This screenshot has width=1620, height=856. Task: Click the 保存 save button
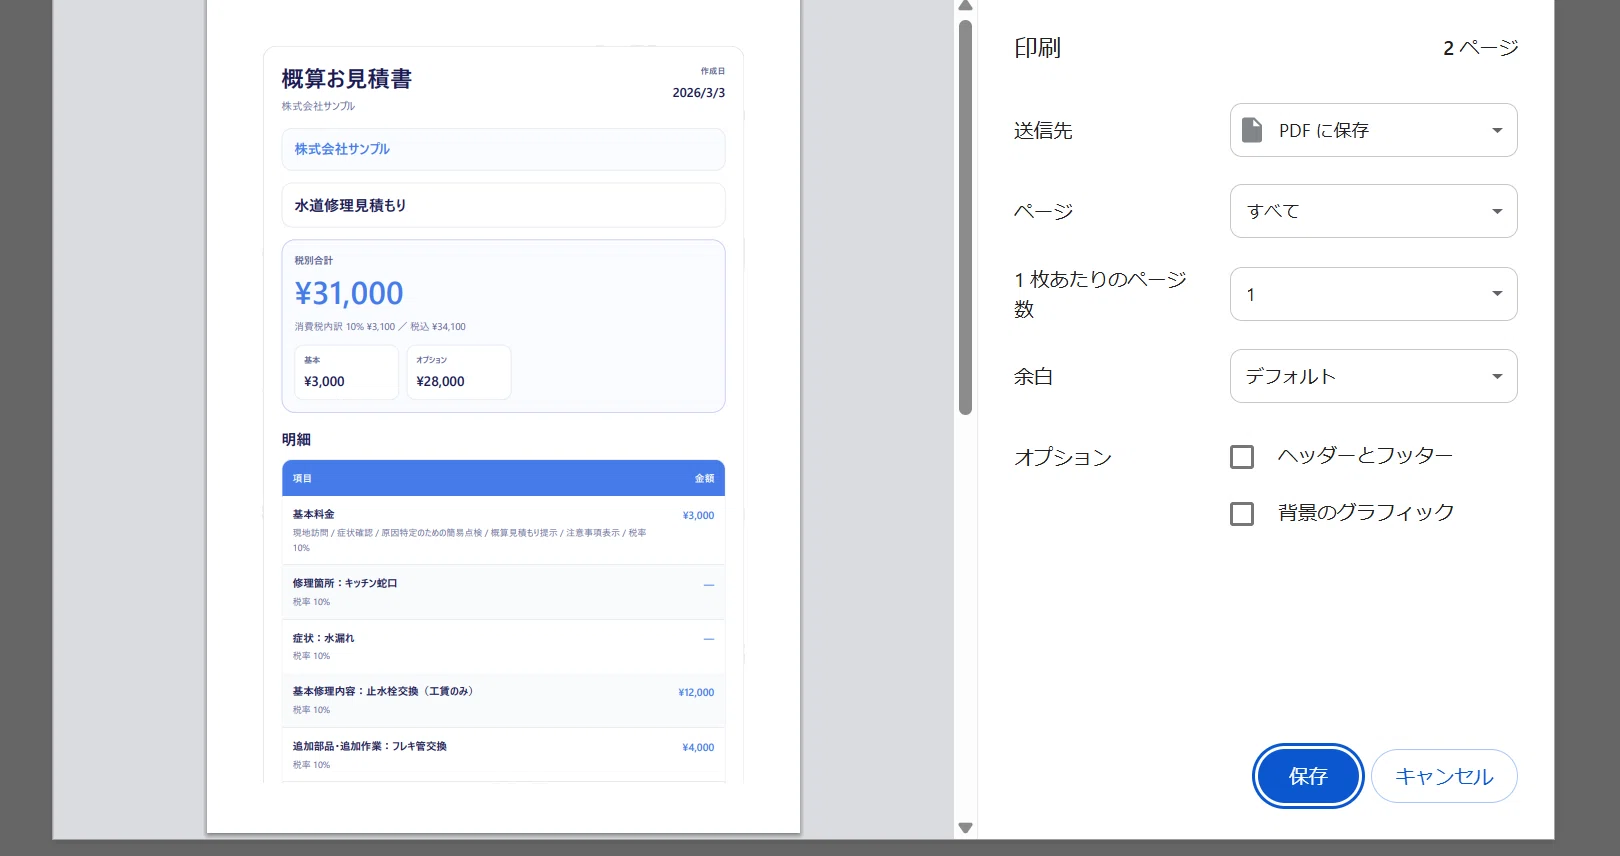point(1308,776)
